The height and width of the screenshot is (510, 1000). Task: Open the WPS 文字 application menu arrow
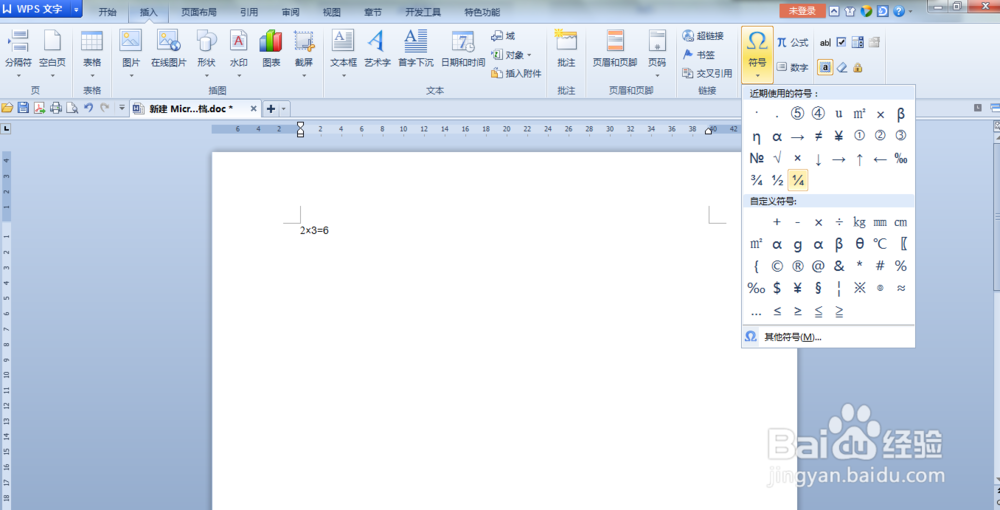point(77,10)
